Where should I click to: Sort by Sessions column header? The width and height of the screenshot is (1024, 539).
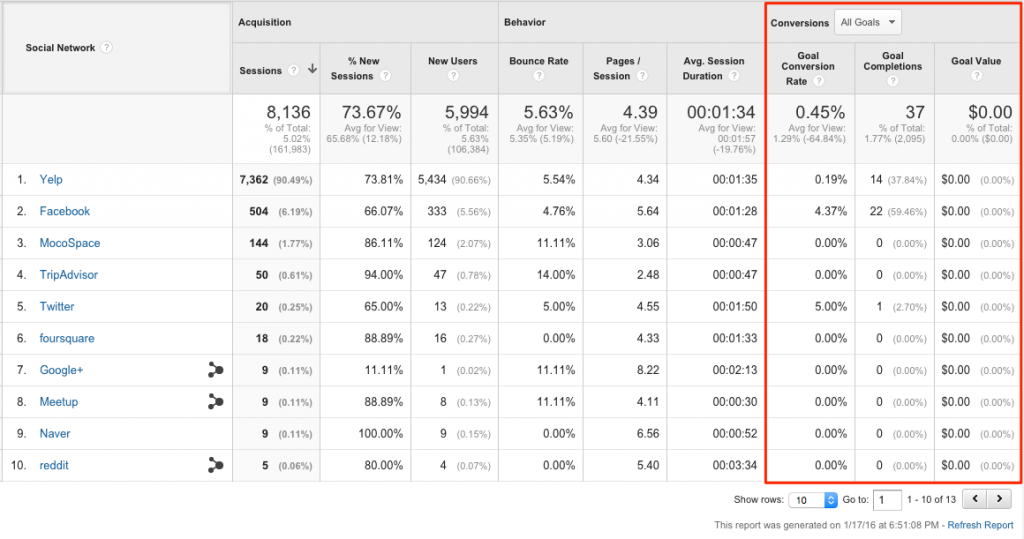click(x=261, y=71)
